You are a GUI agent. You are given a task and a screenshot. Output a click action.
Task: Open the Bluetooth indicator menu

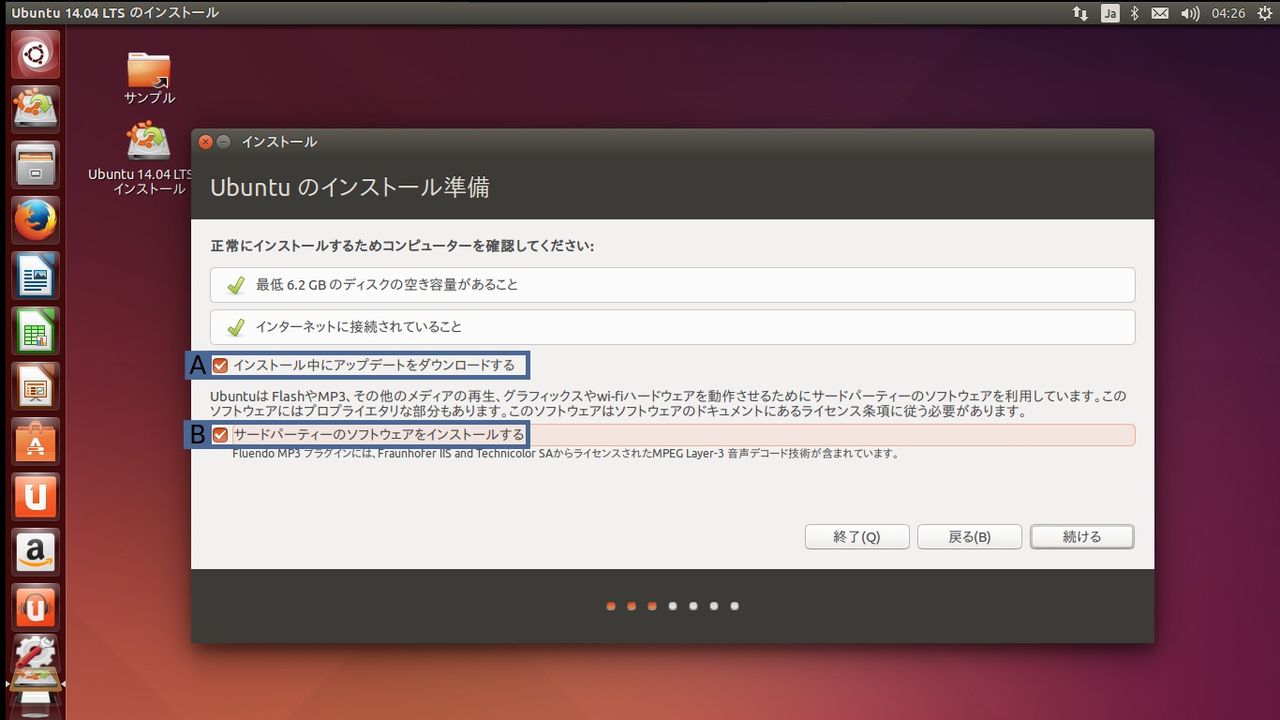1135,13
